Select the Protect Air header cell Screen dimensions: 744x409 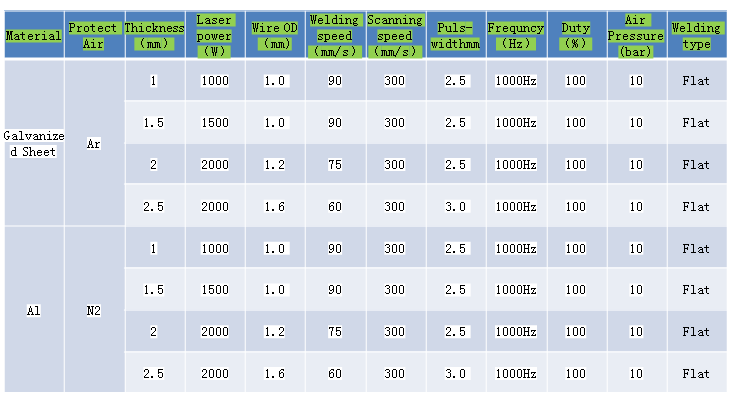[x=93, y=35]
